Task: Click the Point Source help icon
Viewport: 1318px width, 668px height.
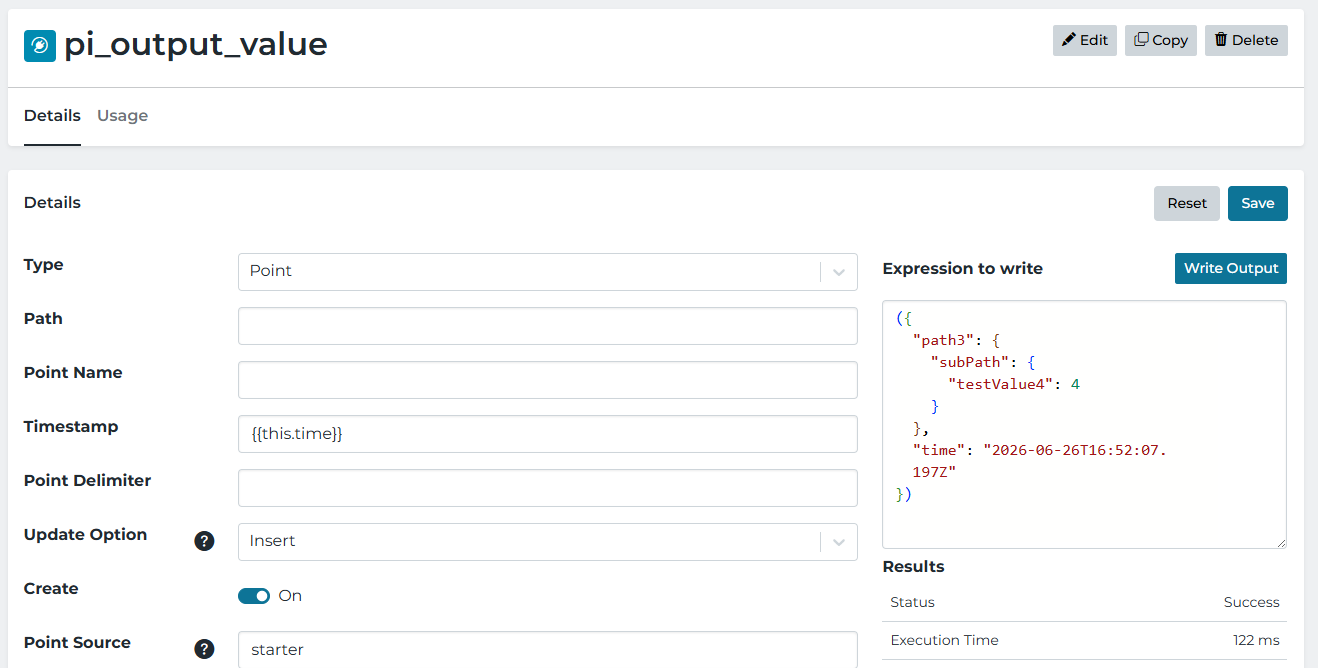Action: point(205,649)
